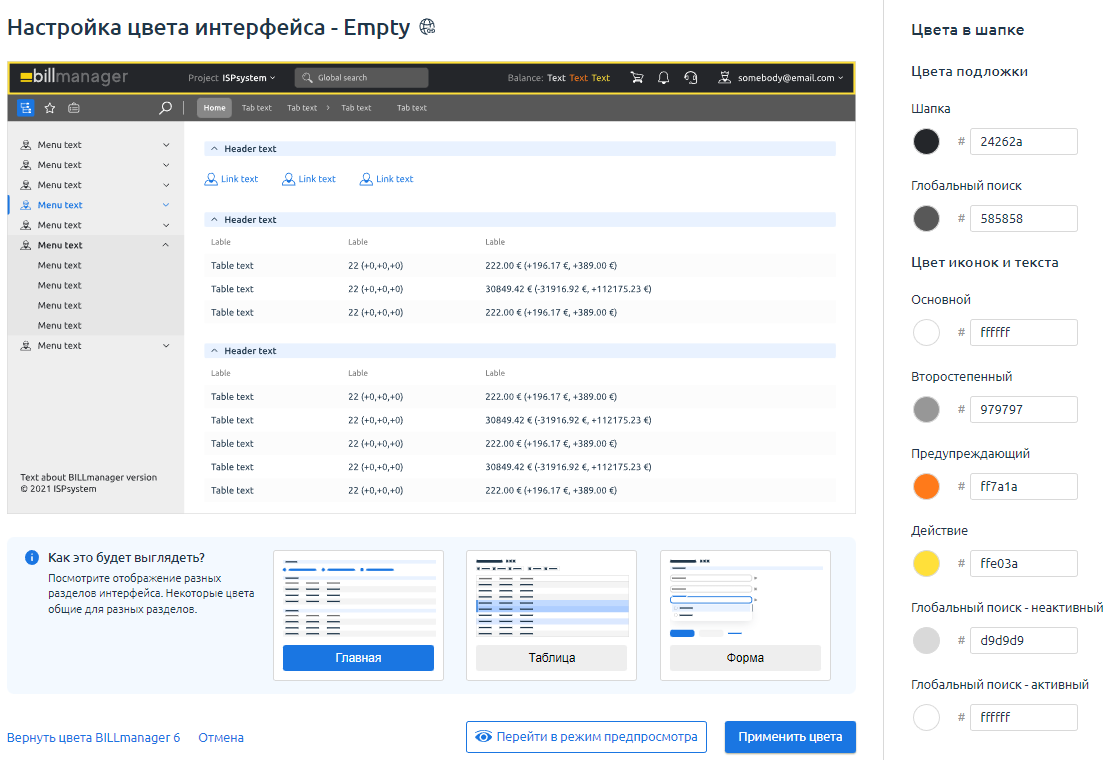The height and width of the screenshot is (760, 1117).
Task: Click Вернуть цвета BILLmanager 6 link
Action: 93,738
